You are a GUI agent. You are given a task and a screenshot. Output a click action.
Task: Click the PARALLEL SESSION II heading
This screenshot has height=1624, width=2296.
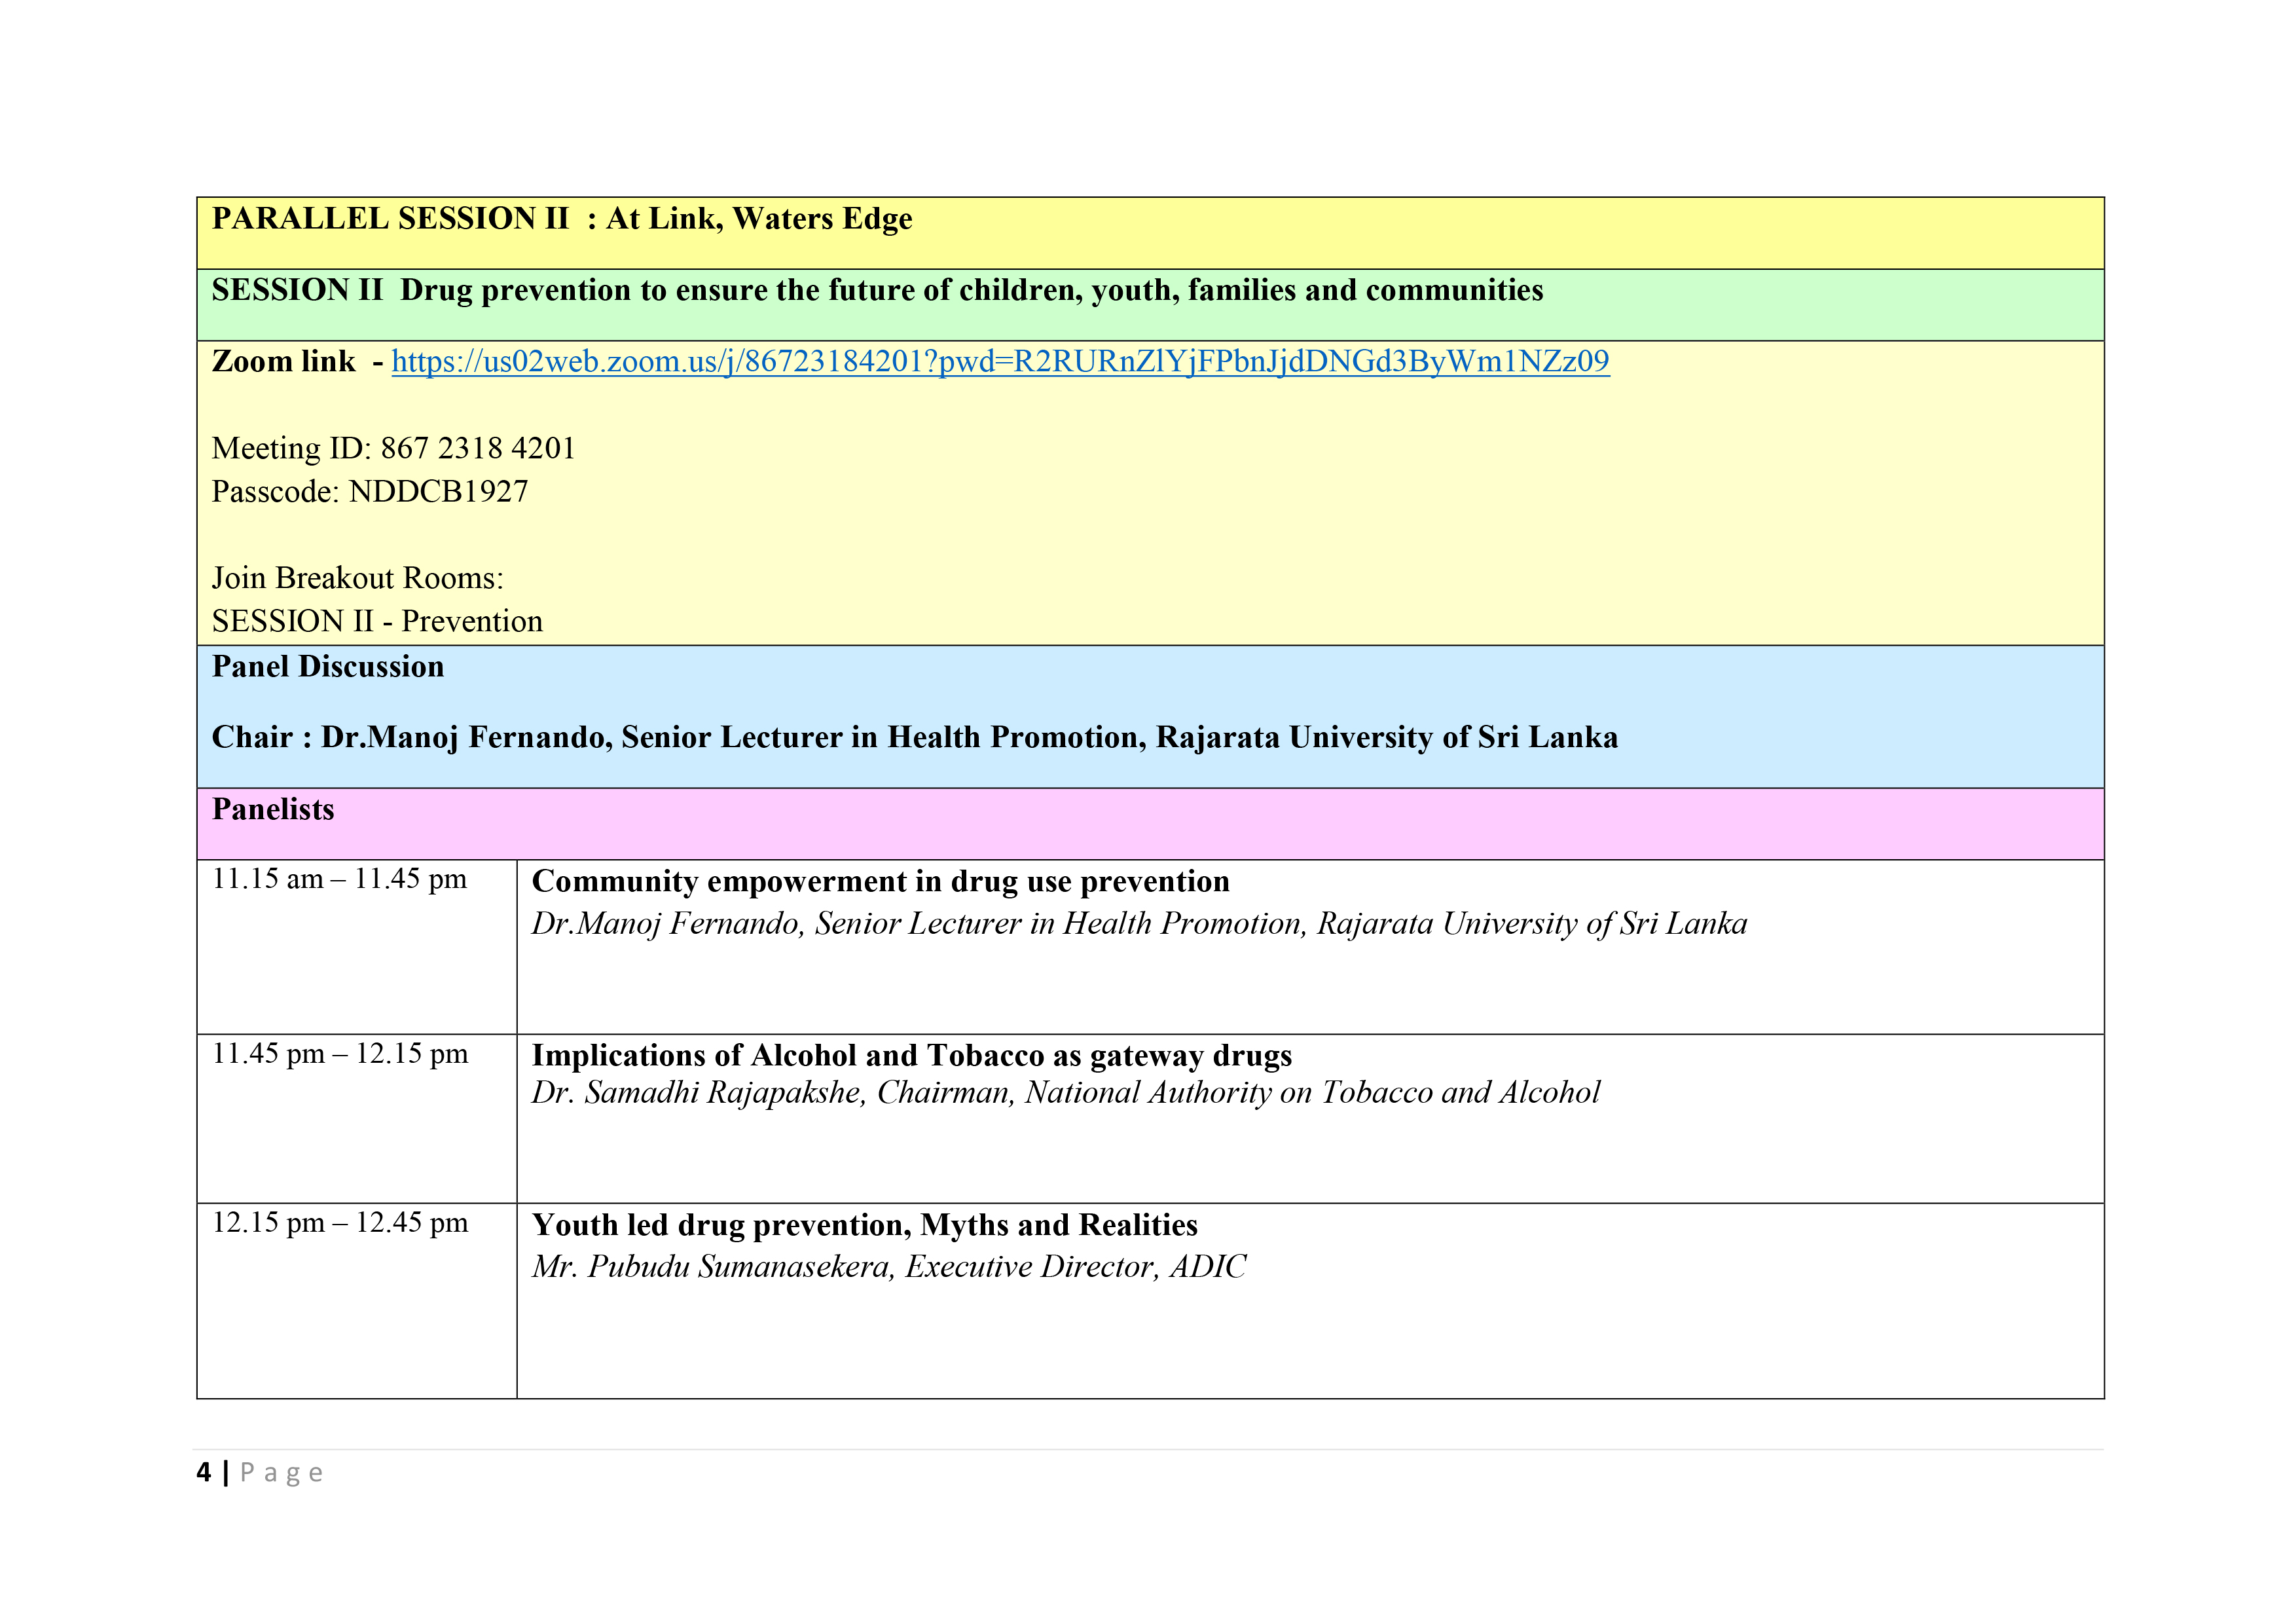pos(561,219)
